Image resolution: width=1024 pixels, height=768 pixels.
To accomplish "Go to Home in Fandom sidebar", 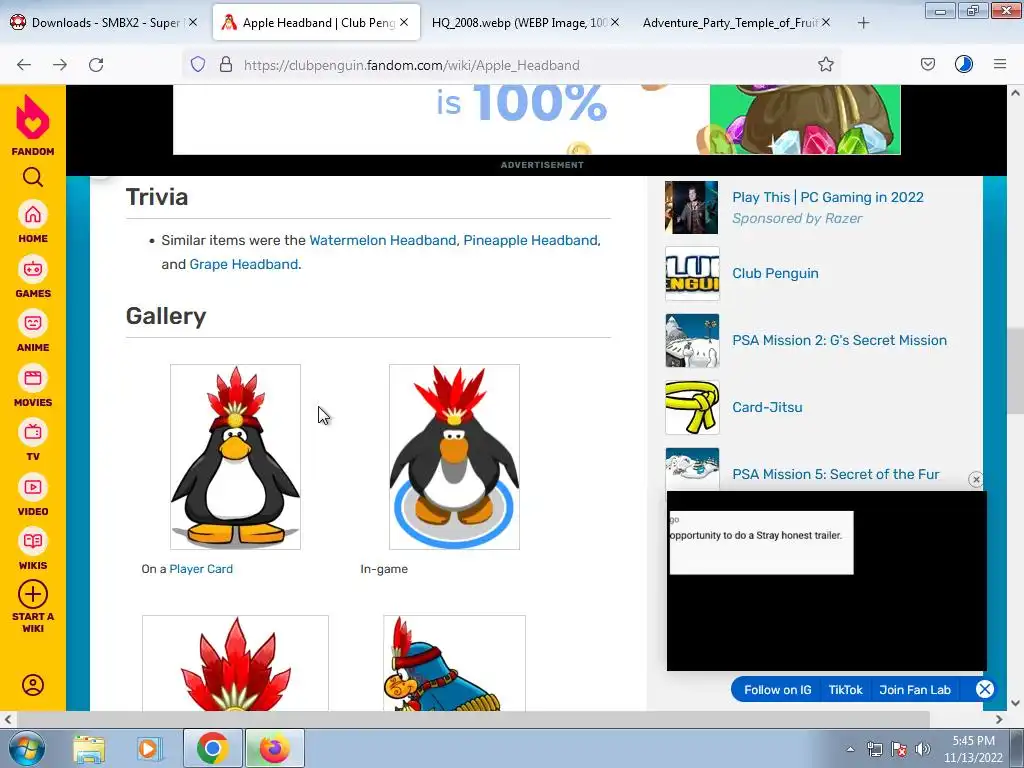I will [33, 223].
